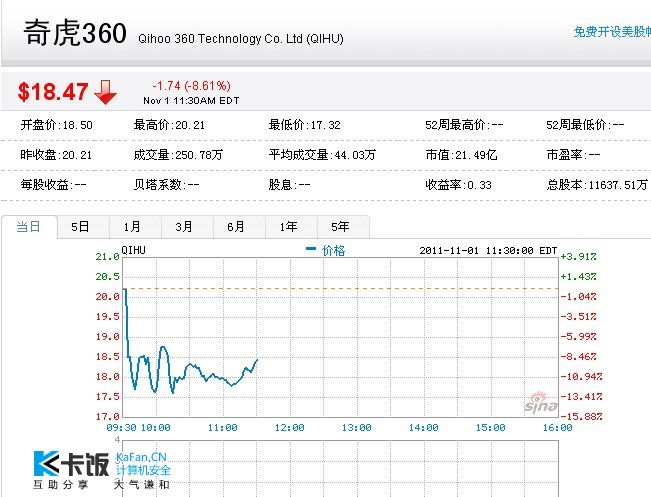Screen dimensions: 651x497
Task: Click the 股息 field
Action: tap(289, 185)
